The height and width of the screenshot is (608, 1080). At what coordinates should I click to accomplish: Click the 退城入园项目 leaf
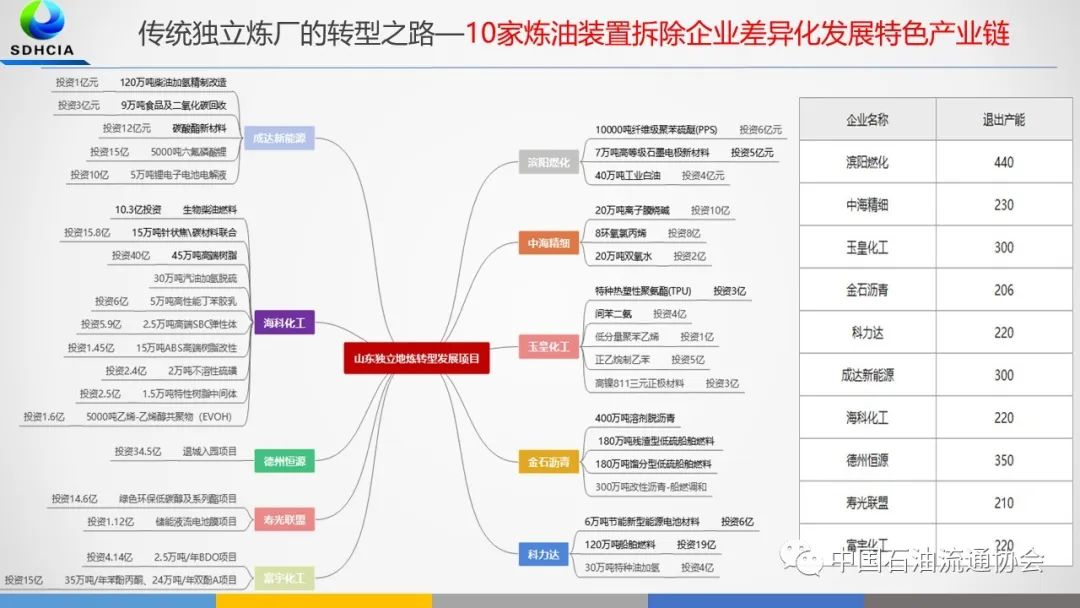click(209, 451)
